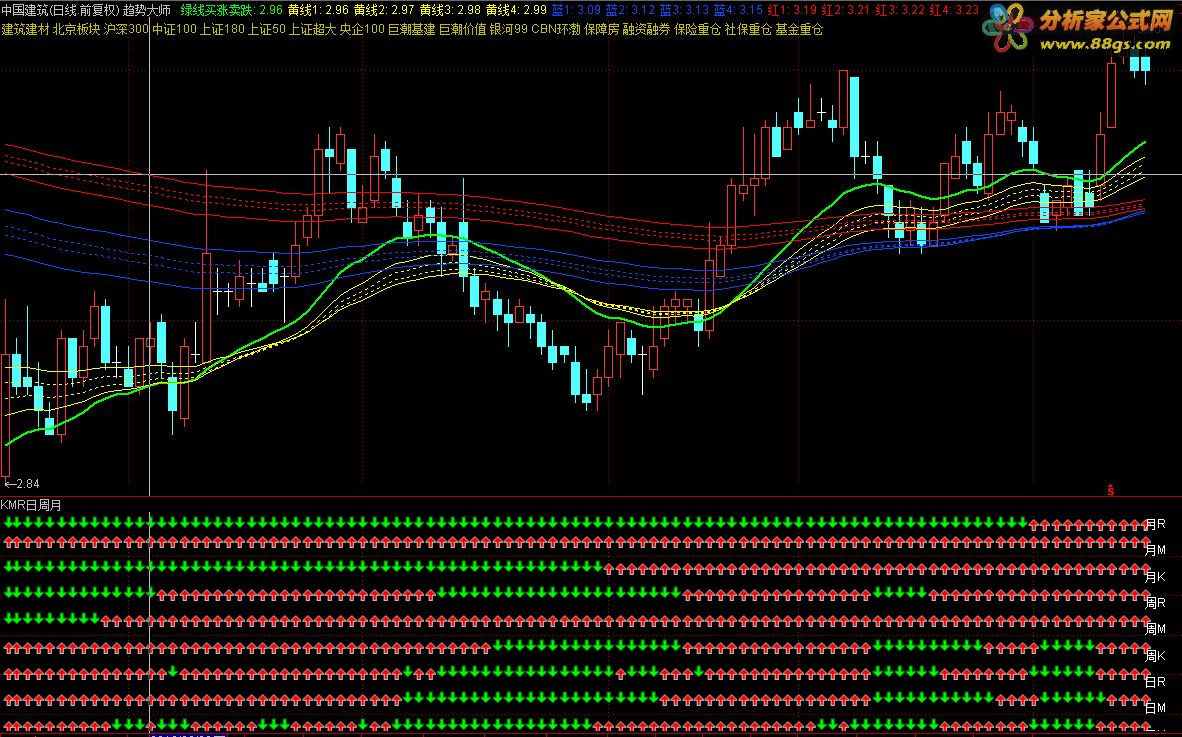Screen dimensions: 1182x737
Task: Click the 趋势大师 indicator name
Action: click(x=147, y=11)
